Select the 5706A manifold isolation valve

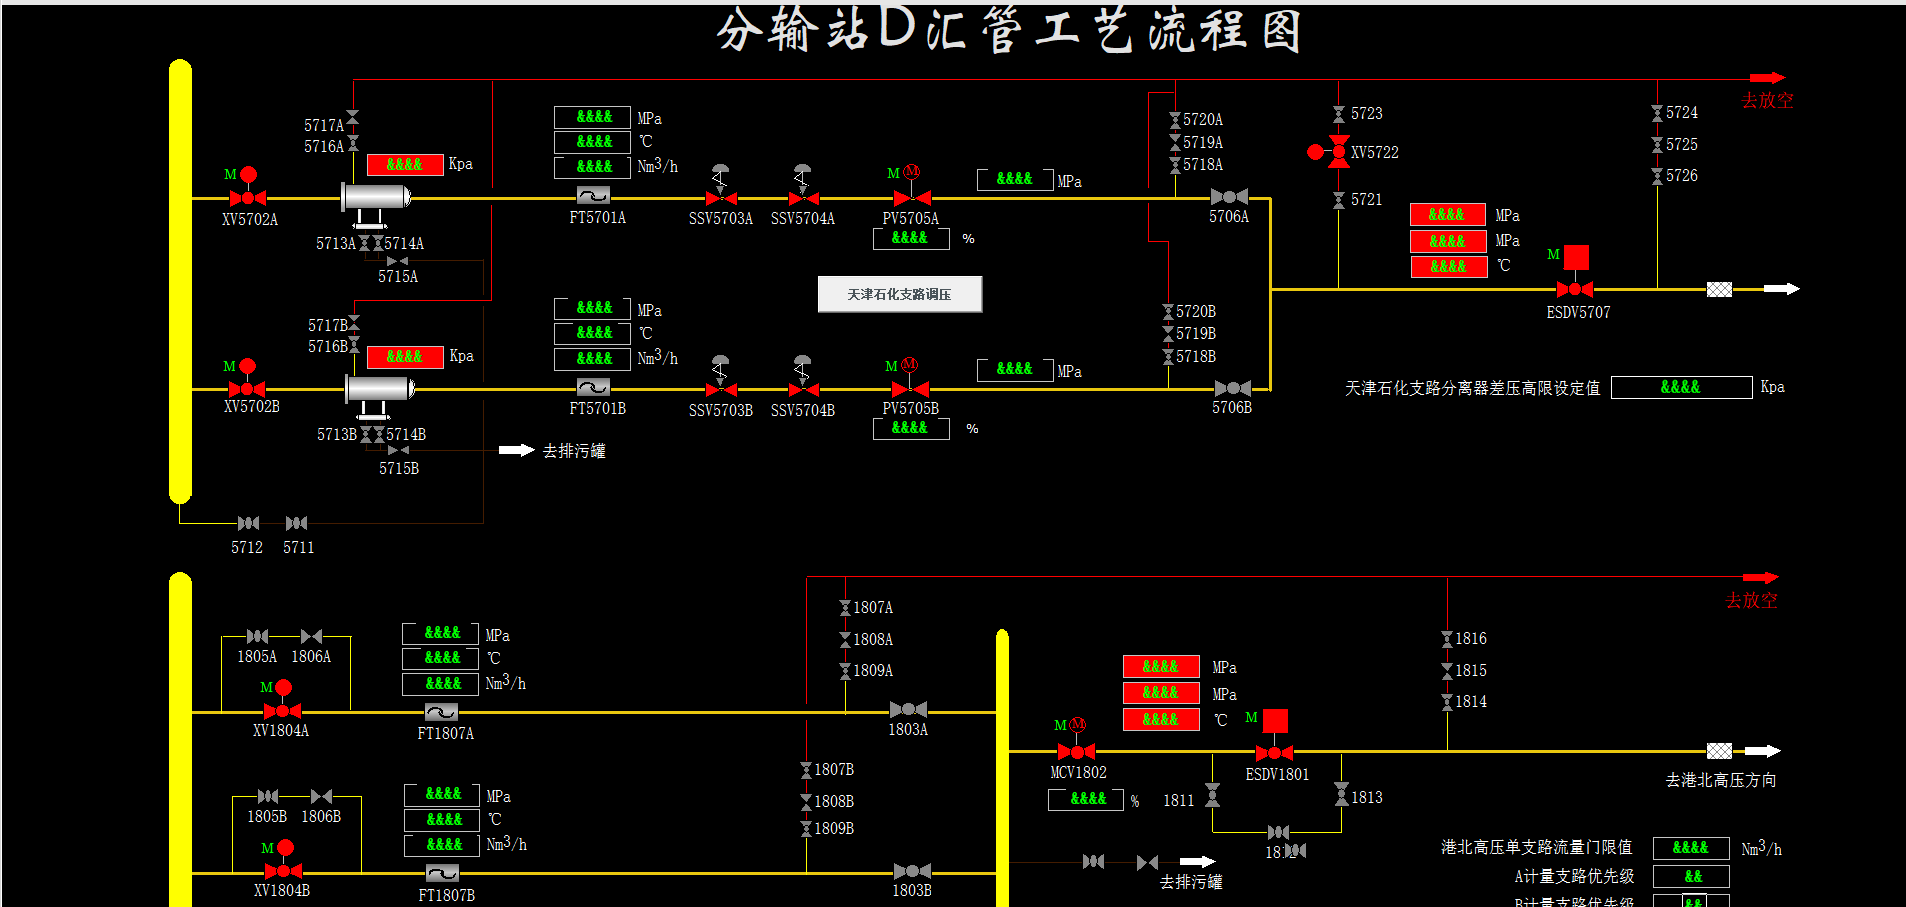tap(1229, 196)
